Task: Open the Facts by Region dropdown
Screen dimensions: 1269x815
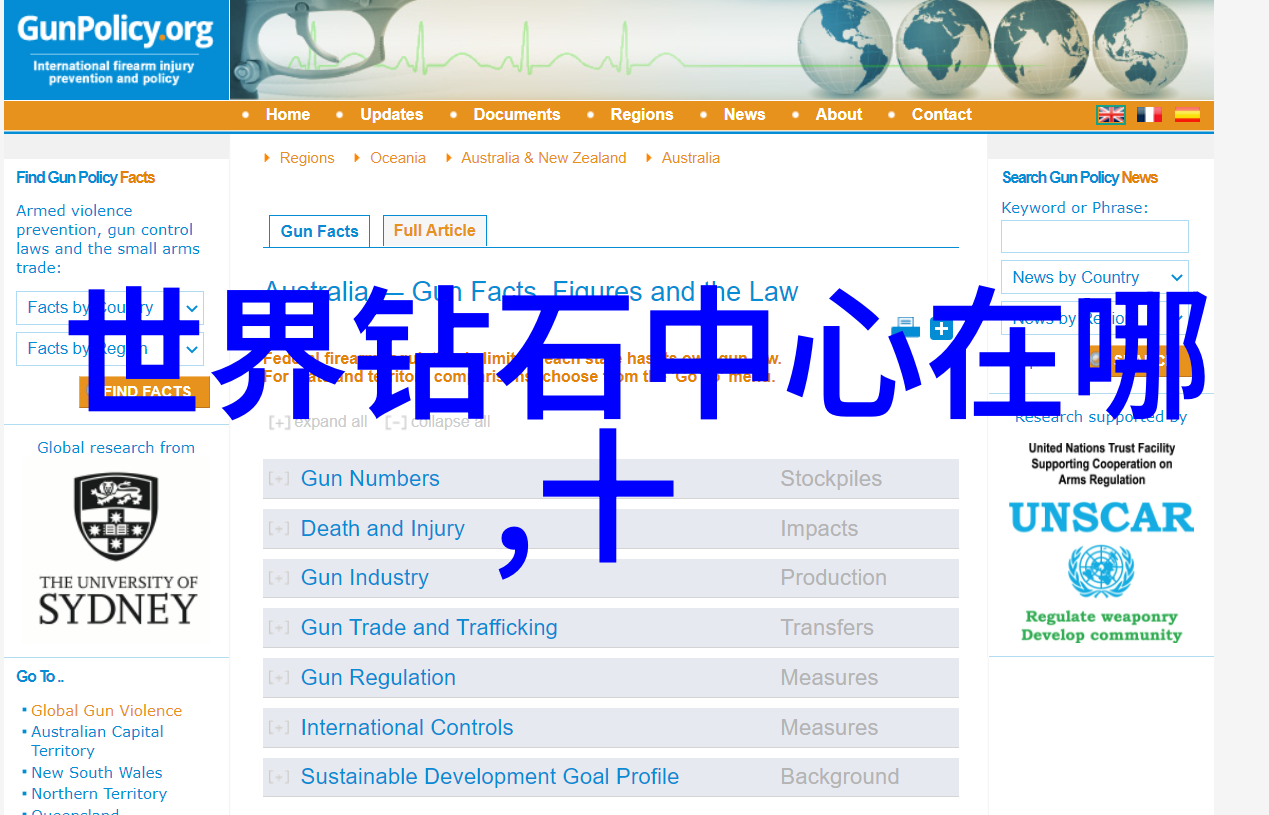Action: [110, 349]
